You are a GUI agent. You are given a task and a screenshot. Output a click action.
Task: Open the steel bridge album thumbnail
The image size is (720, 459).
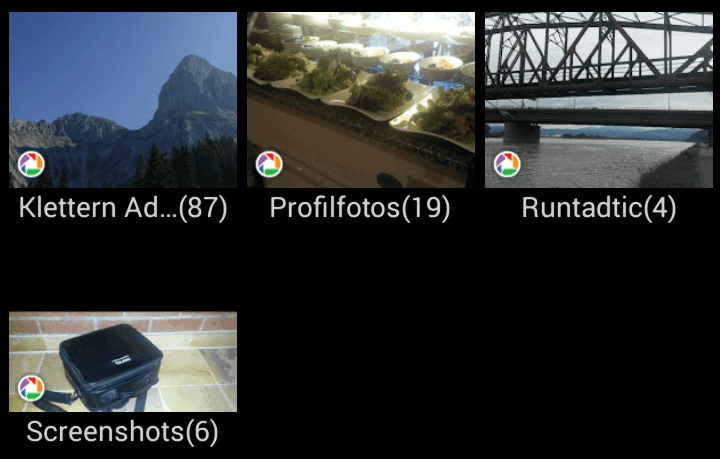tap(599, 100)
